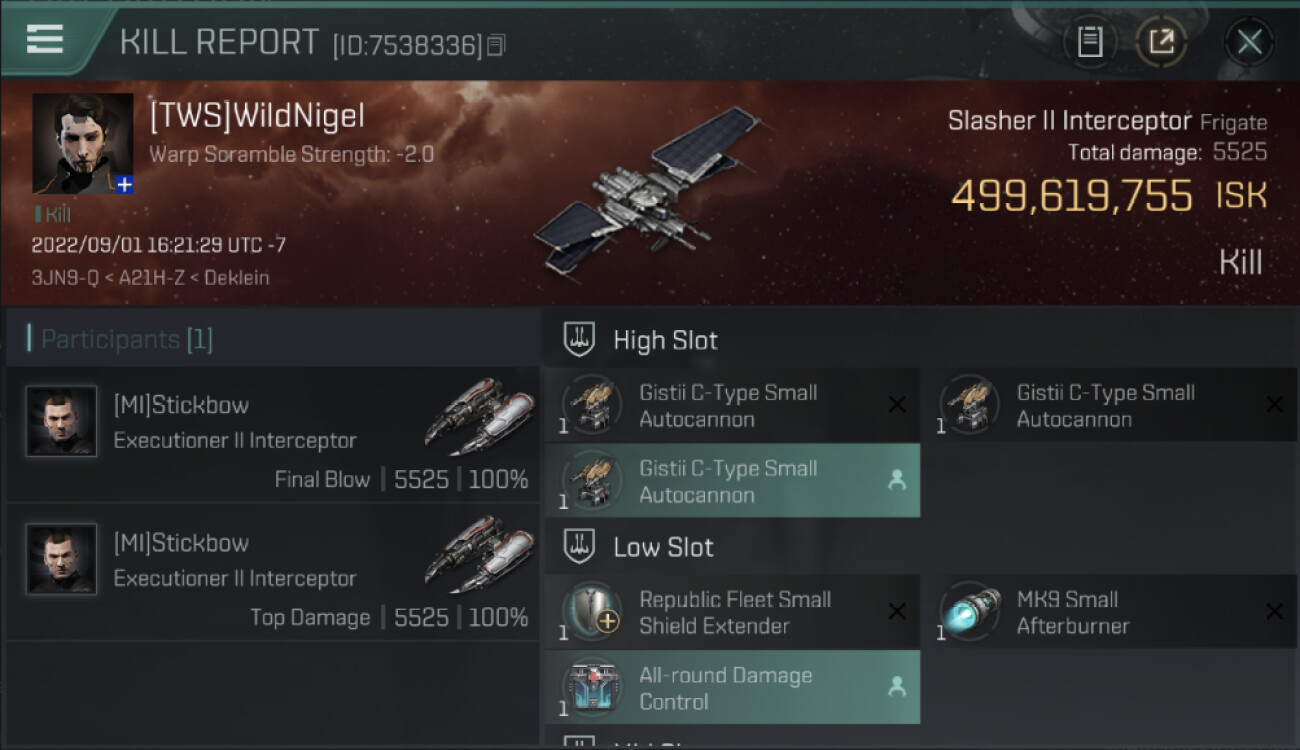The image size is (1300, 750).
Task: Open the Participants [1] tab
Action: (x=120, y=339)
